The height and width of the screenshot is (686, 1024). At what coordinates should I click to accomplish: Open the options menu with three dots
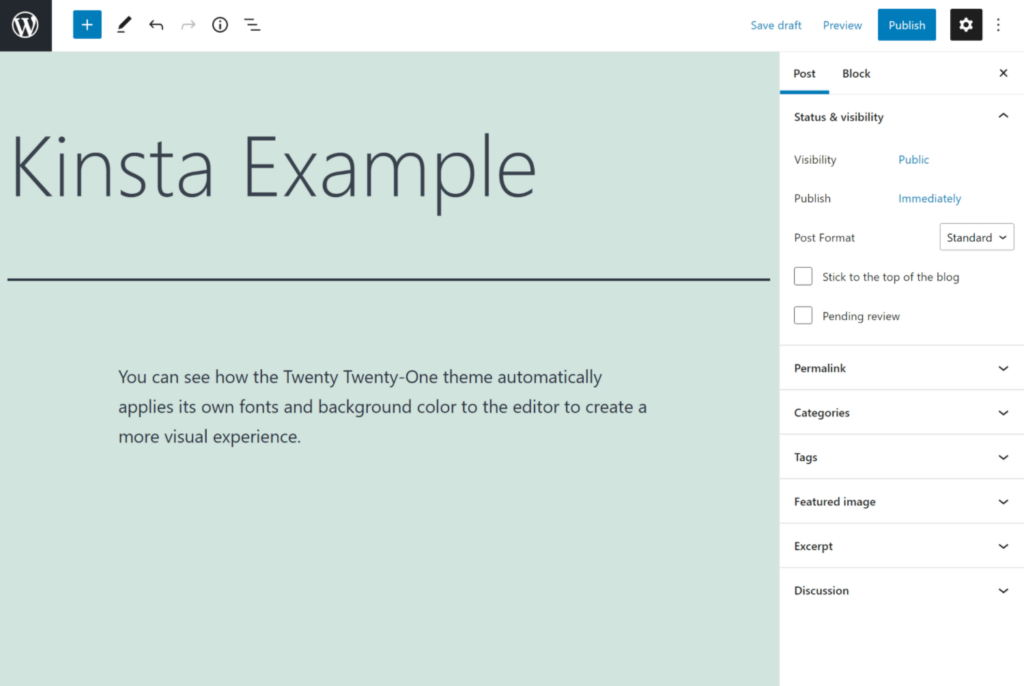pyautogui.click(x=998, y=24)
